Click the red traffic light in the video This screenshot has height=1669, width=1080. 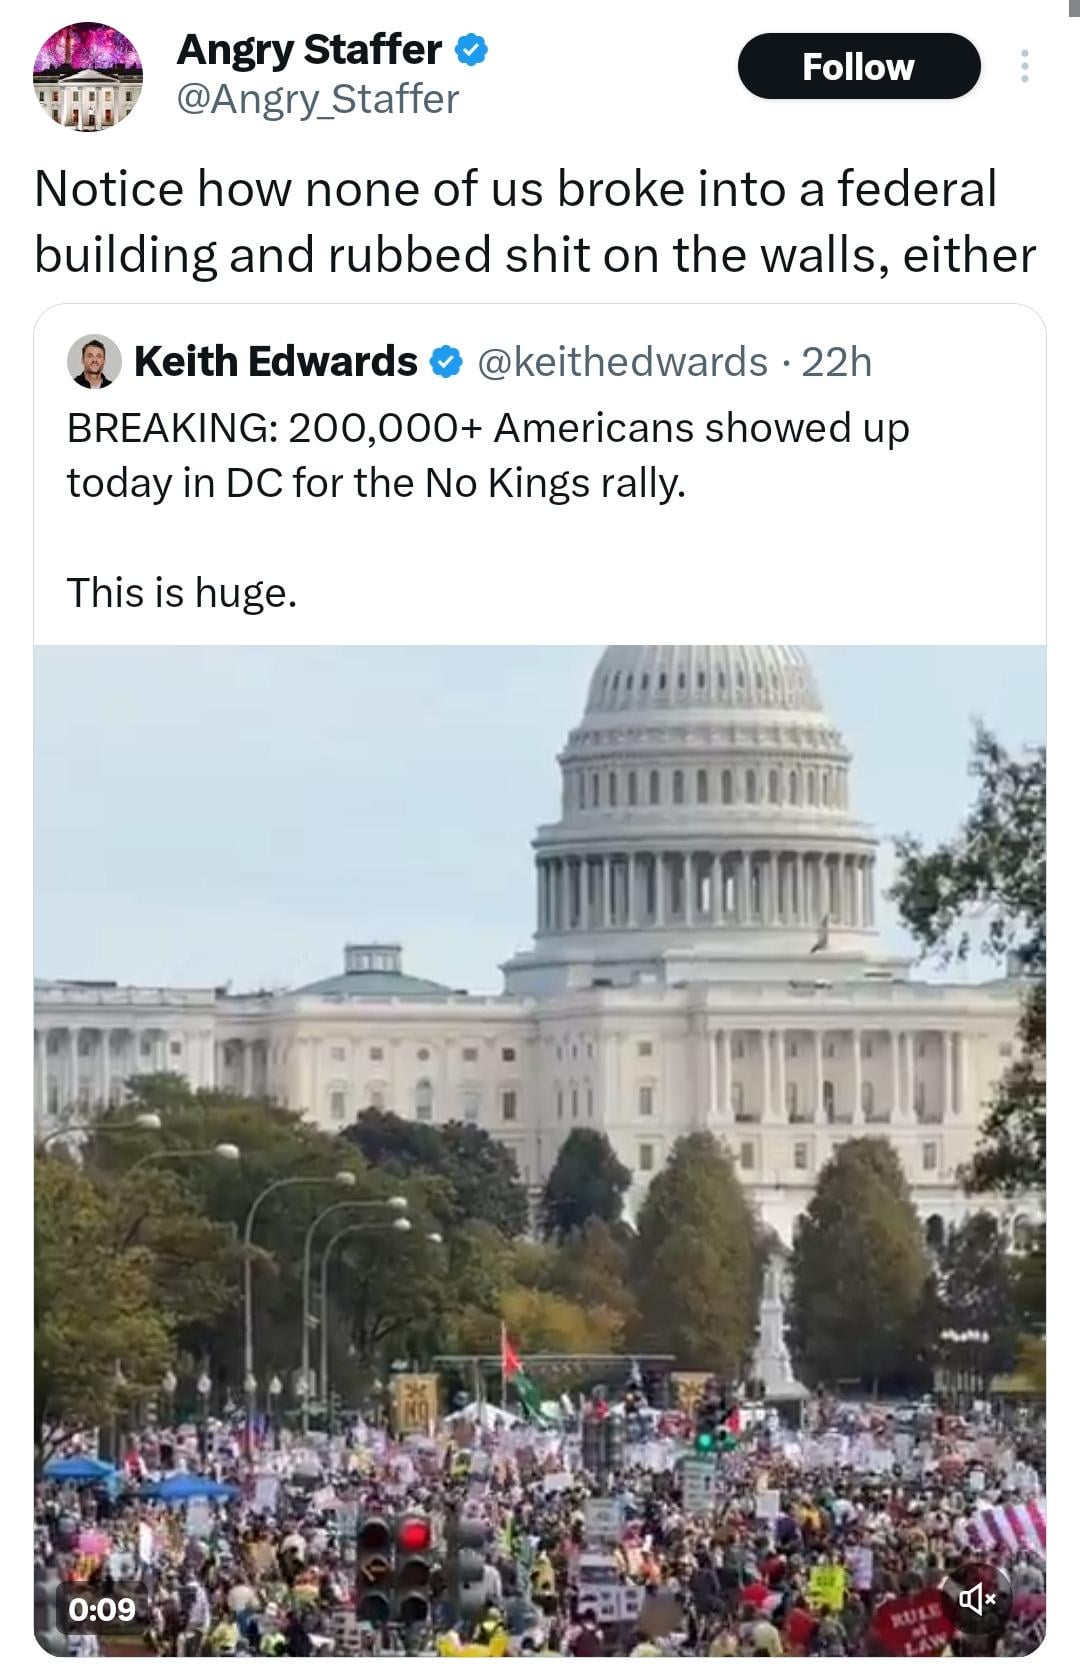[413, 1535]
